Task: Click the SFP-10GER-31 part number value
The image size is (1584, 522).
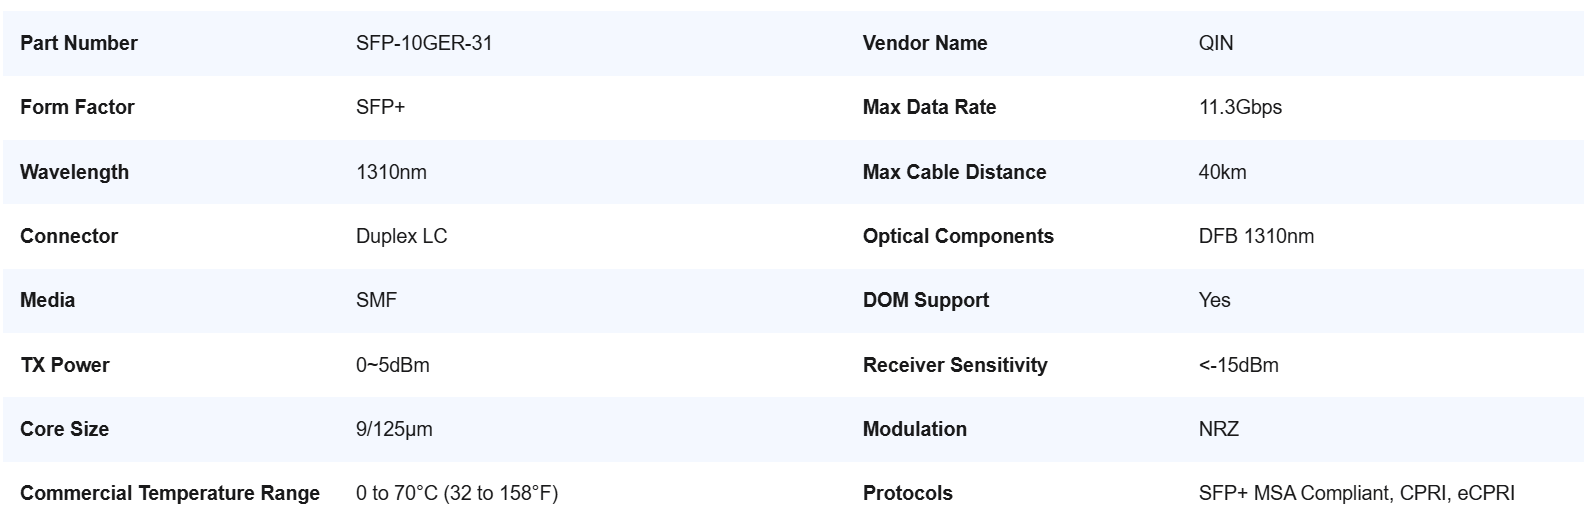Action: pyautogui.click(x=424, y=43)
